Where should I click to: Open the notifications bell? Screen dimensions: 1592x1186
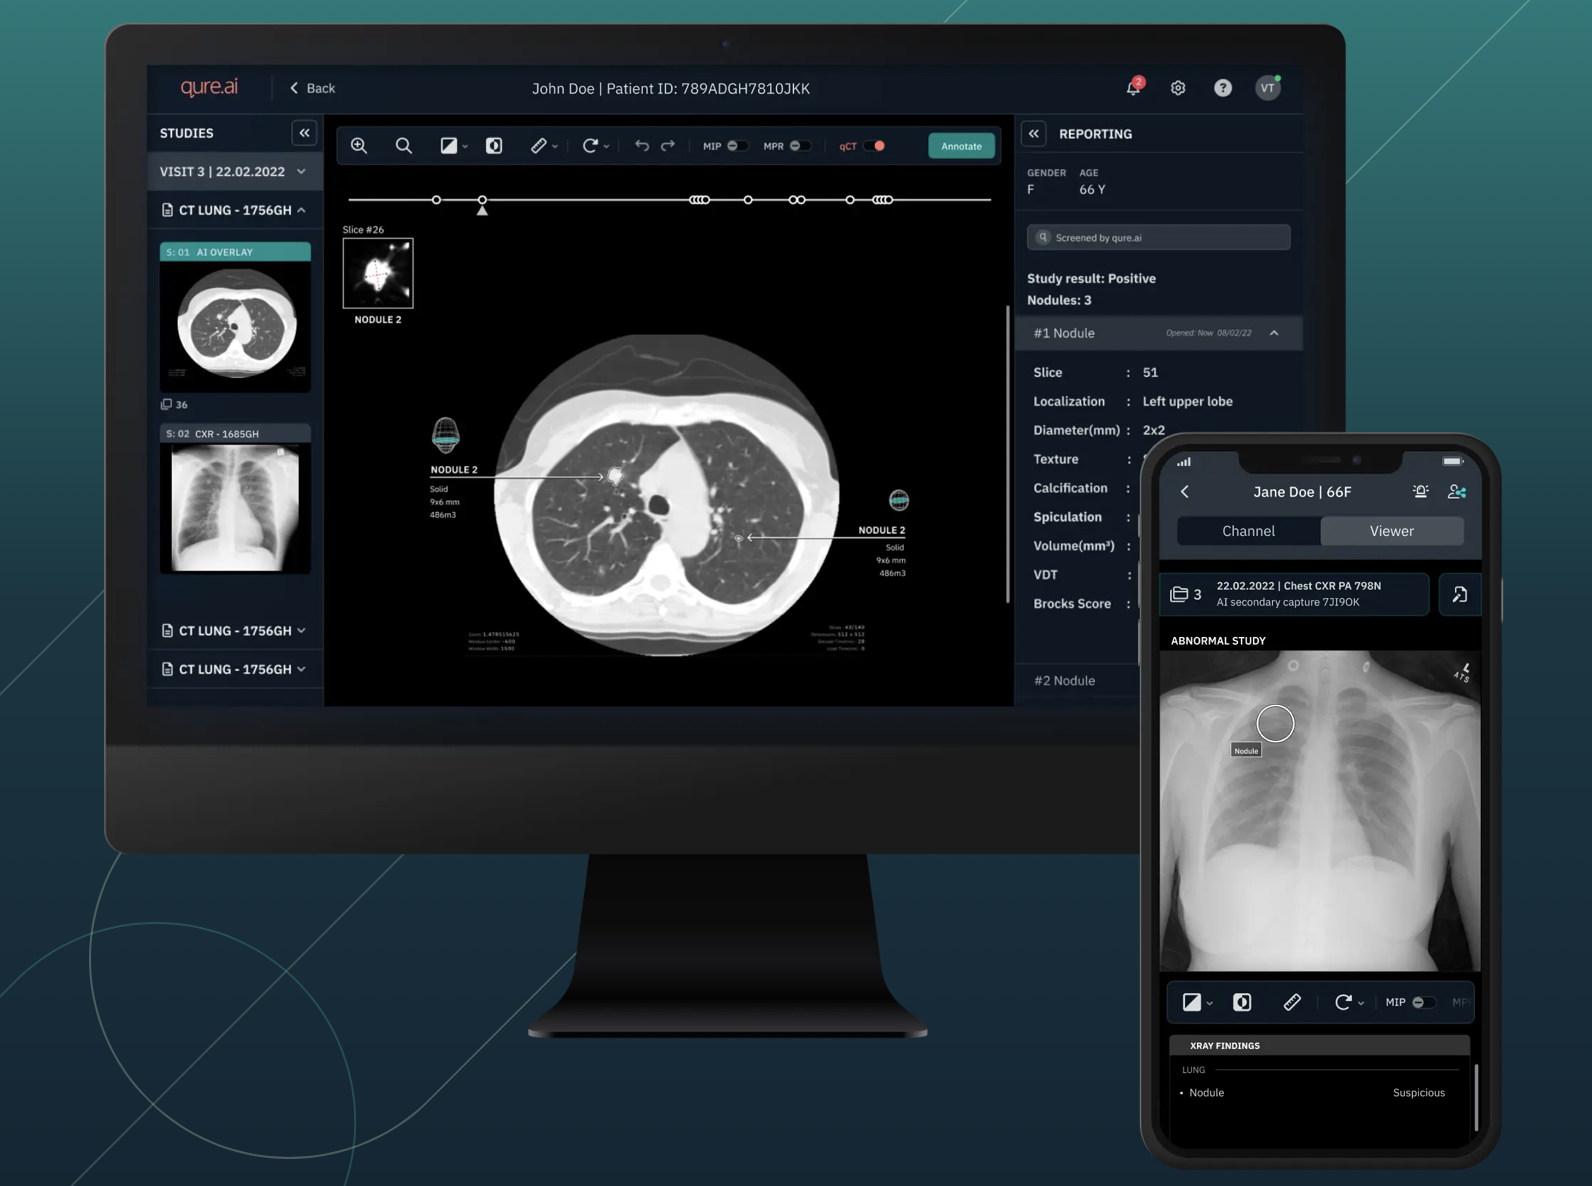(1133, 88)
